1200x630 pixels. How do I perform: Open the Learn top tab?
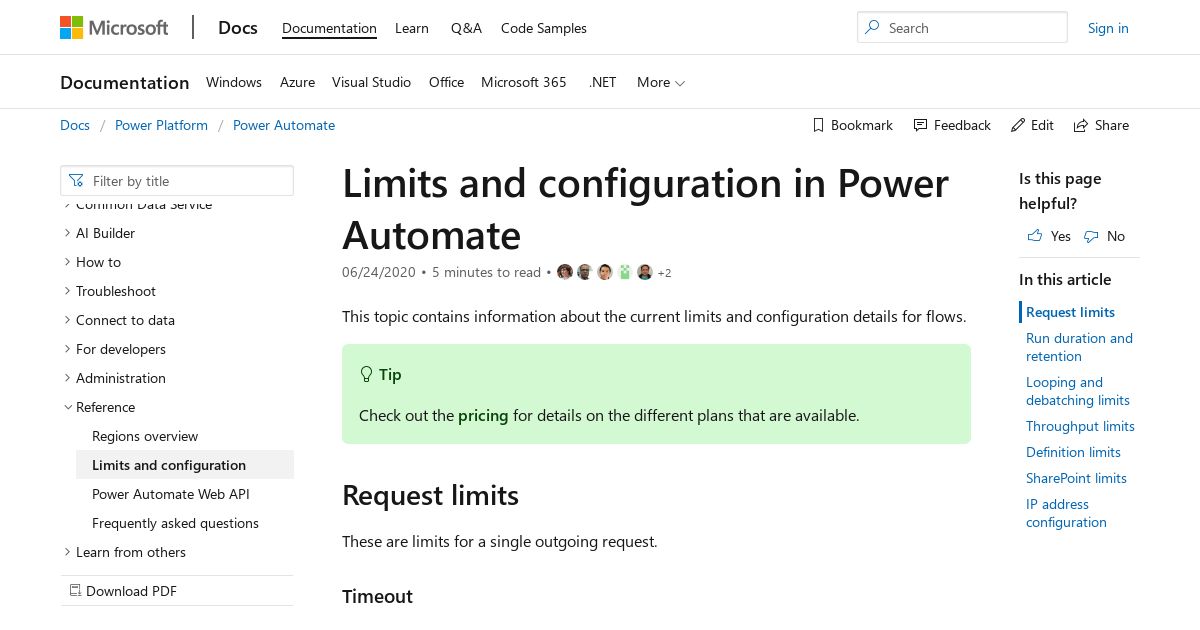coord(412,28)
